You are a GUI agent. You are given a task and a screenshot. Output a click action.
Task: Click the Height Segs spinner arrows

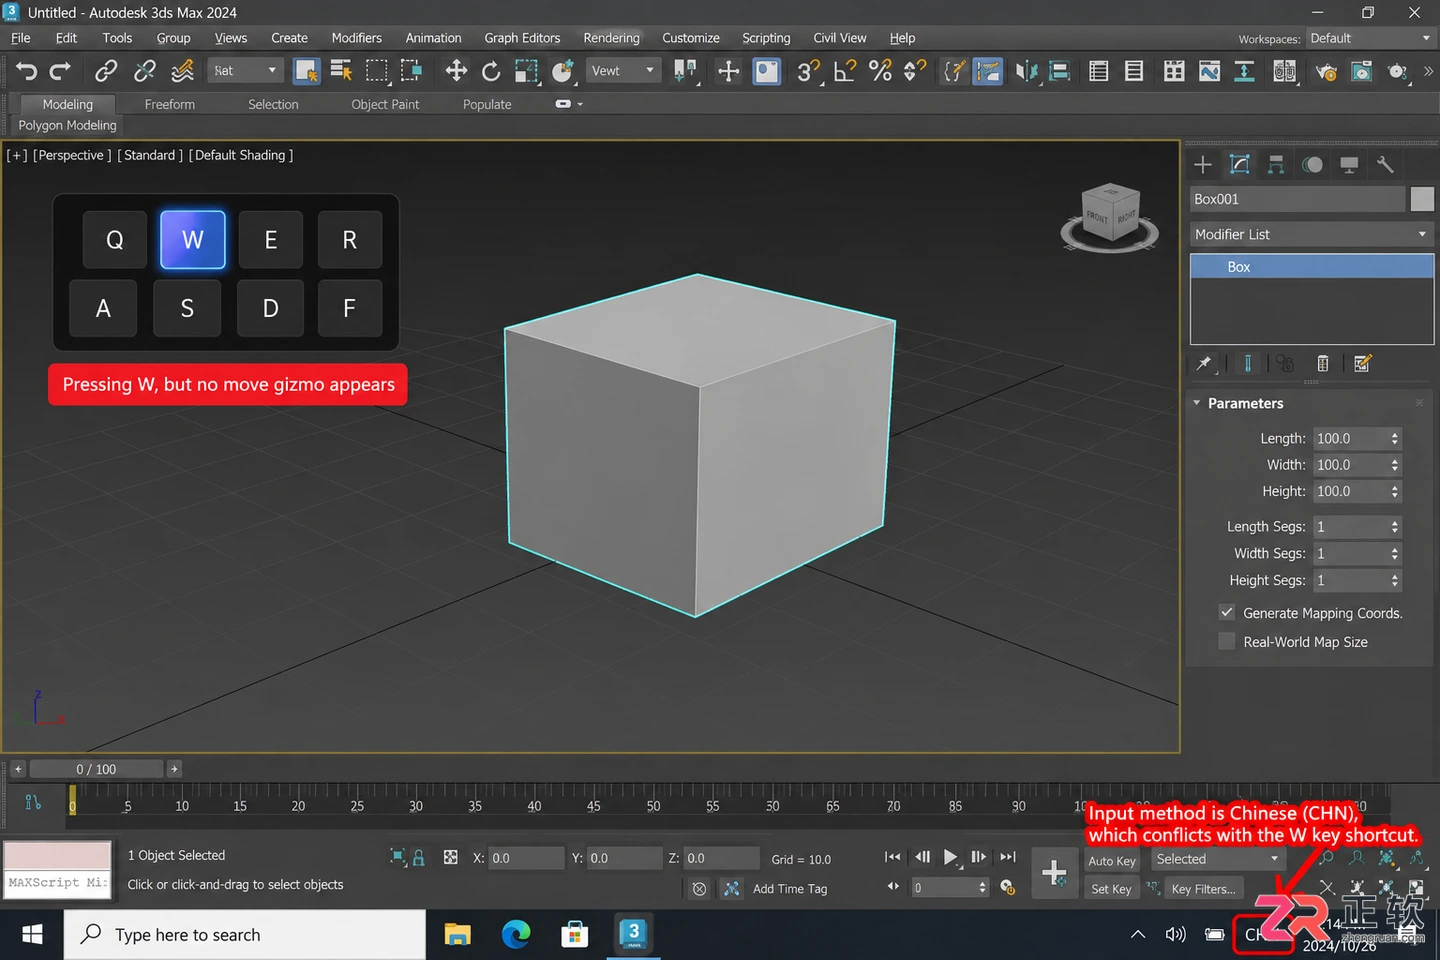point(1395,581)
